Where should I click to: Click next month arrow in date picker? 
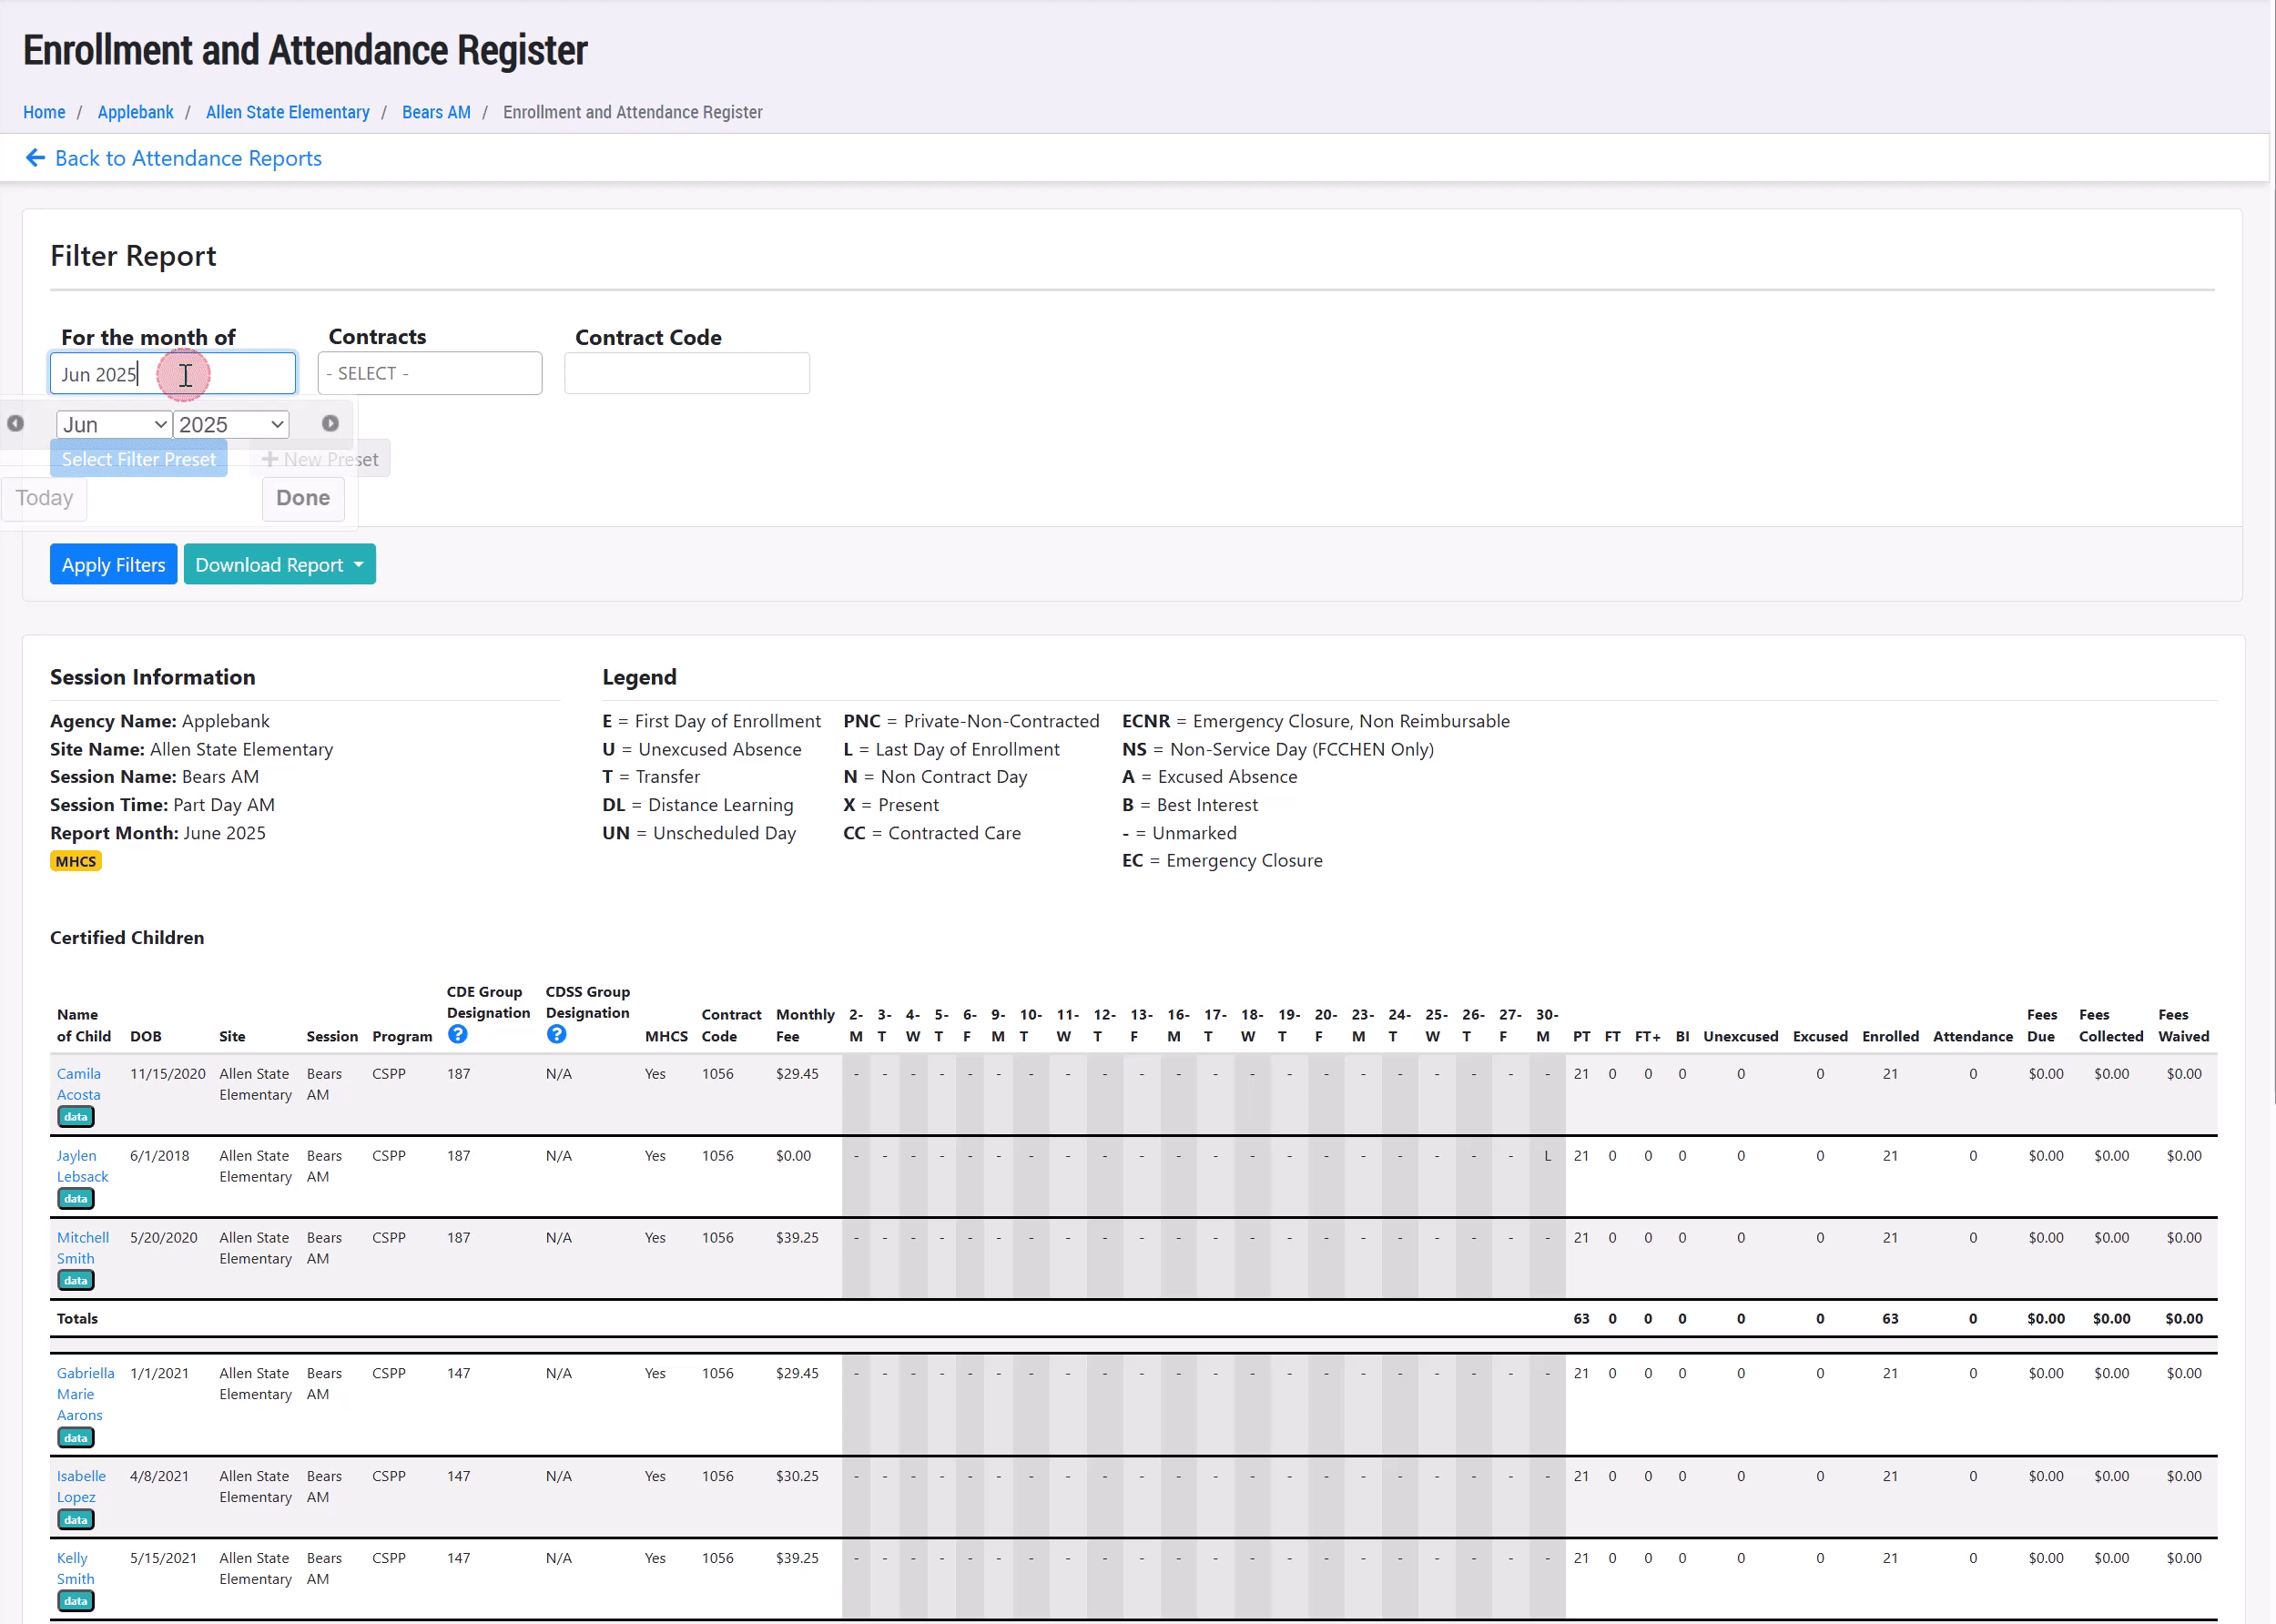click(x=330, y=423)
